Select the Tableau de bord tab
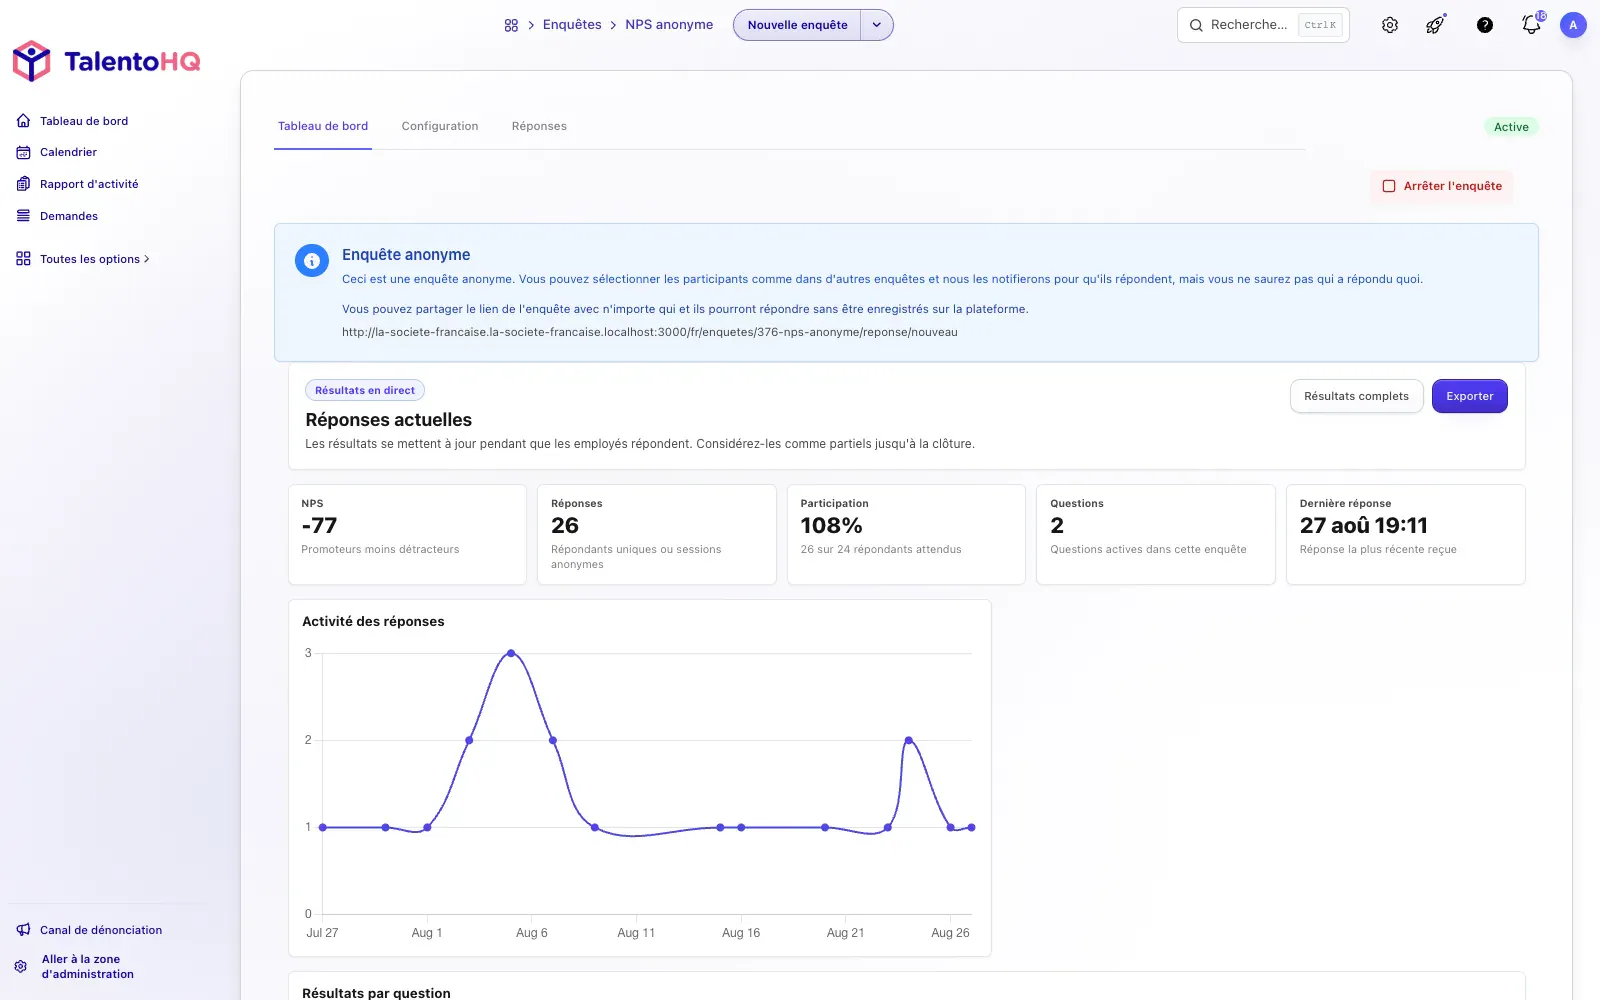The width and height of the screenshot is (1600, 1000). point(323,127)
